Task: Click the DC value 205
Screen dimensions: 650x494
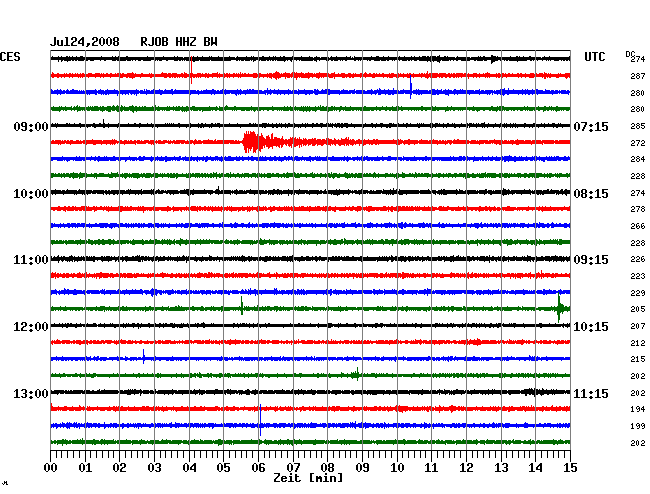Action: coord(638,309)
